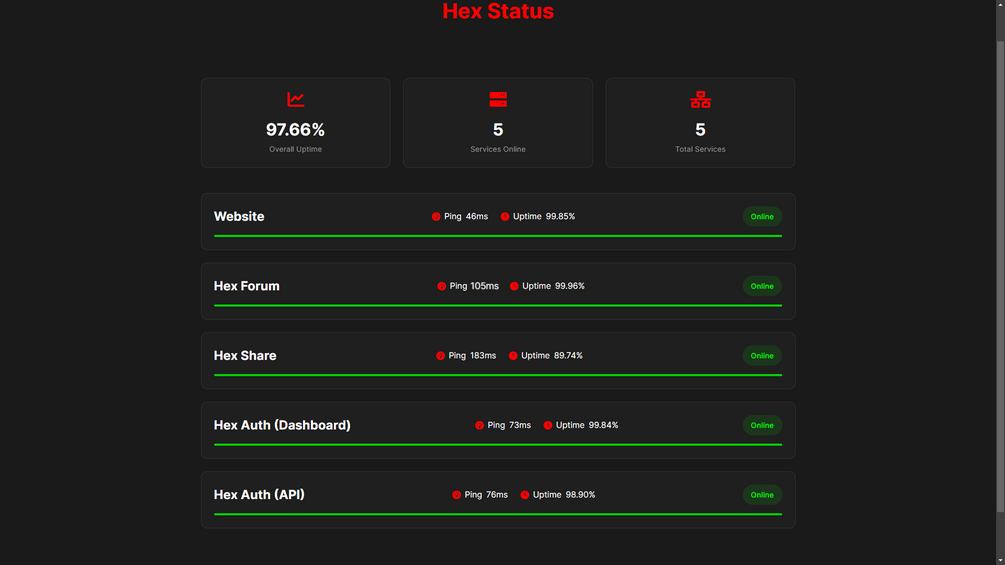The width and height of the screenshot is (1005, 565).
Task: Click the green status bar under Hex Share
Action: tap(498, 375)
